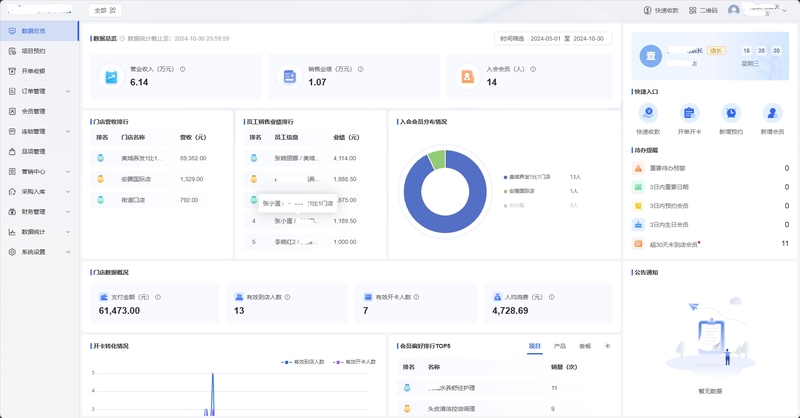Click the 61,473.00 支付金额 value
This screenshot has width=800, height=418.
[119, 311]
